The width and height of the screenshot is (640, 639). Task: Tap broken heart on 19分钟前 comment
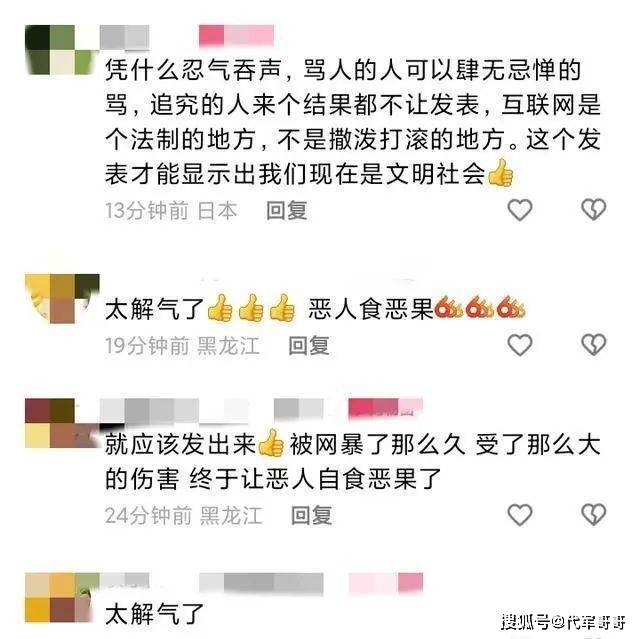point(593,345)
